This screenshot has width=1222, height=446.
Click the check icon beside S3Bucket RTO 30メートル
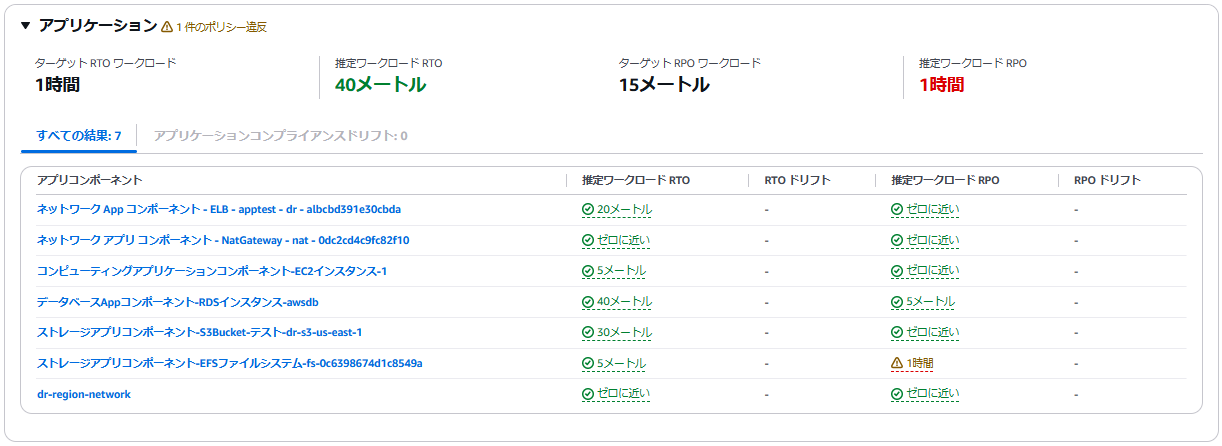[588, 332]
